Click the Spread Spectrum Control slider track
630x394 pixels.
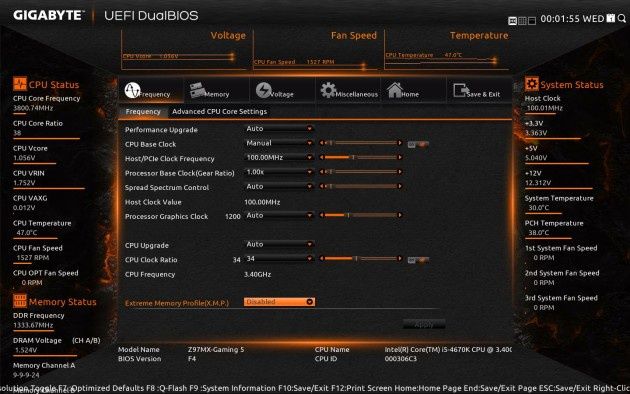[x=360, y=186]
